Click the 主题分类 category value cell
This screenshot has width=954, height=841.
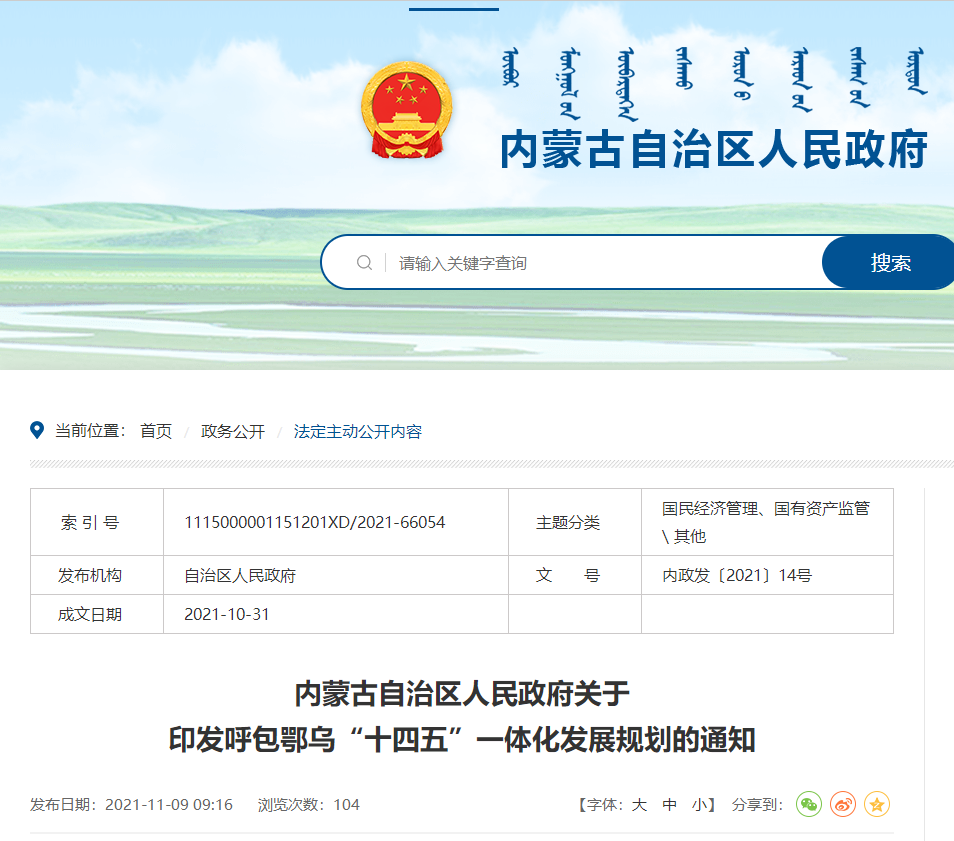[766, 522]
